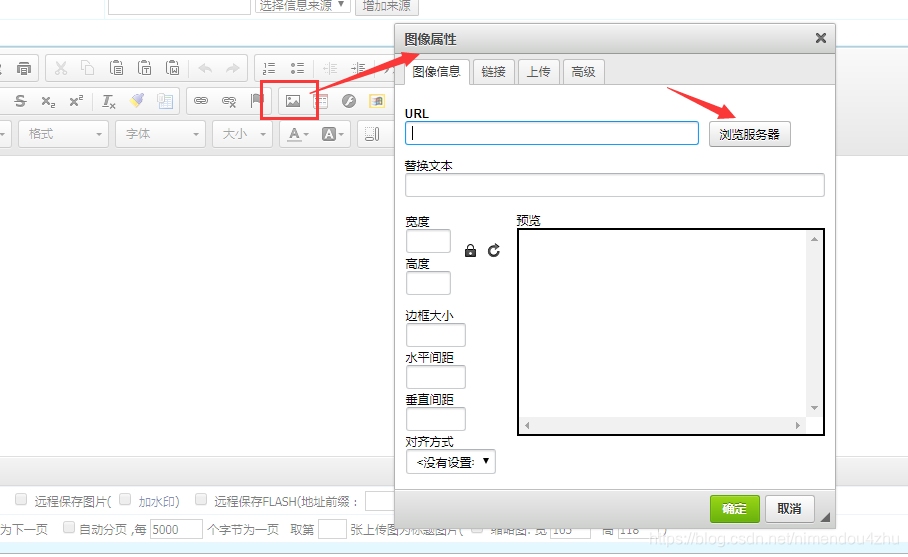Apply superscript formatting
This screenshot has height=557, width=908.
[x=76, y=101]
